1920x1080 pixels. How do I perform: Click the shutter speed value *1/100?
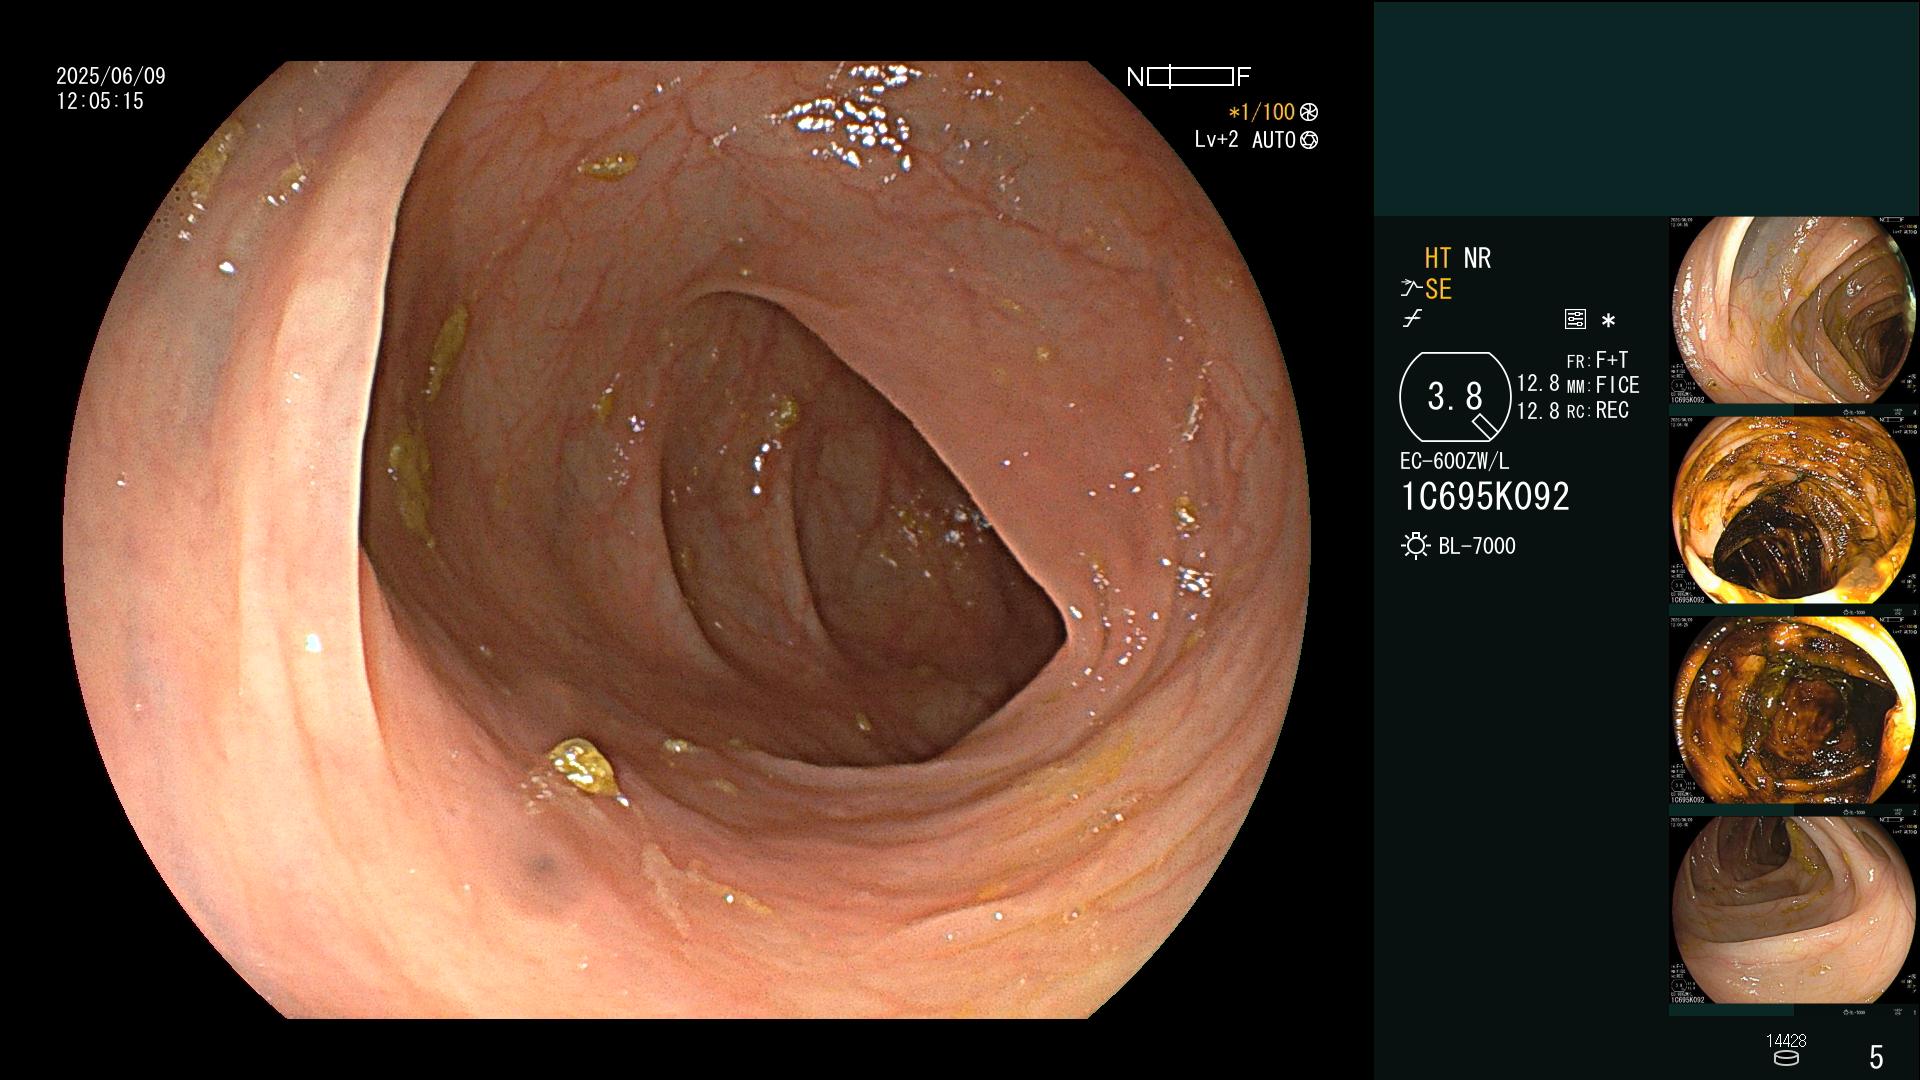click(x=1262, y=113)
